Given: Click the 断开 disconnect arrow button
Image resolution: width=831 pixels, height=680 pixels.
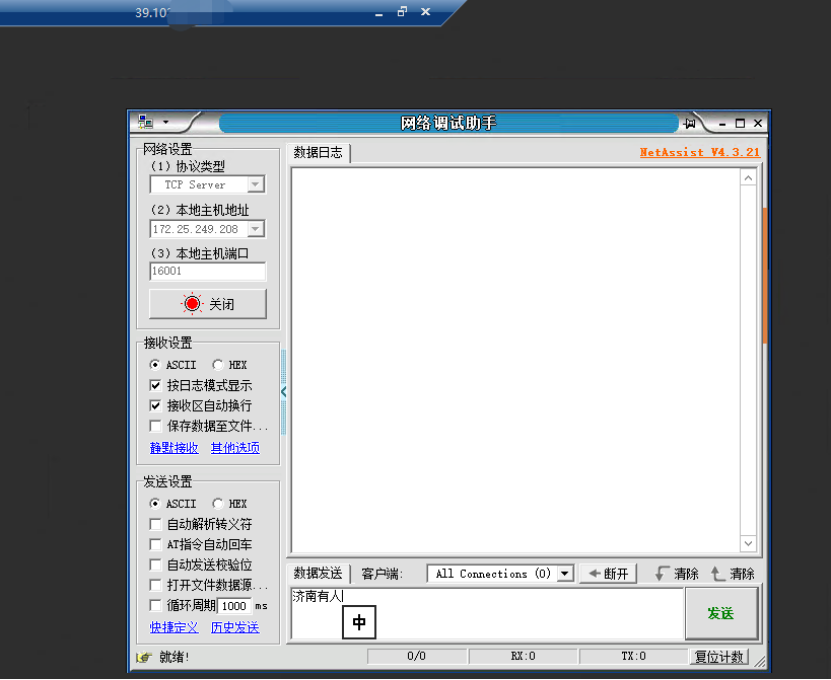Looking at the screenshot, I should tap(608, 574).
